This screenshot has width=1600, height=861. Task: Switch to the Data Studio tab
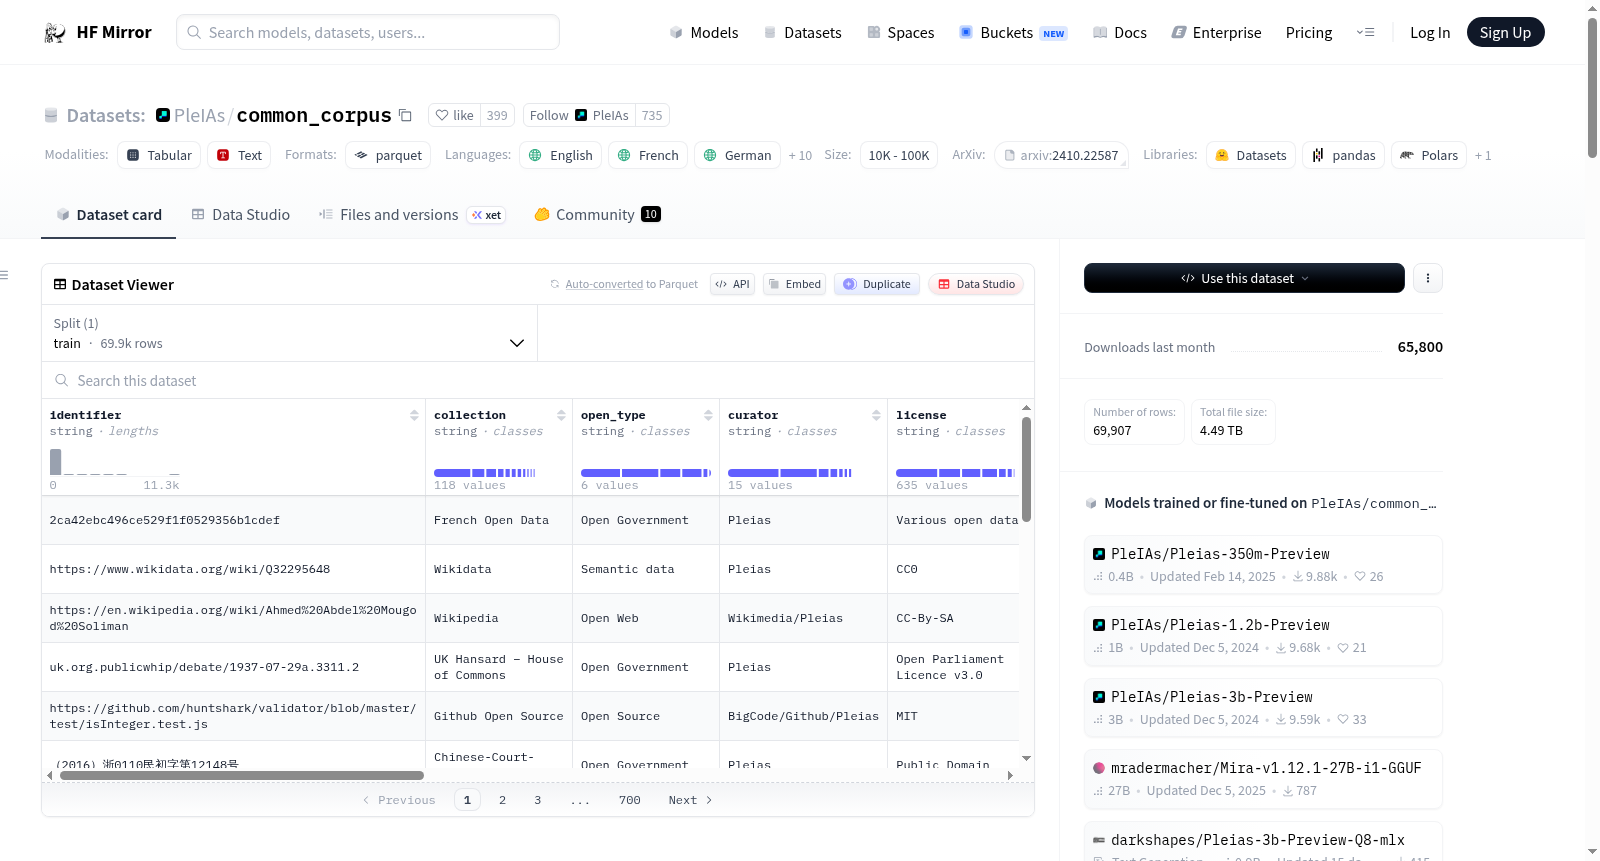point(241,215)
